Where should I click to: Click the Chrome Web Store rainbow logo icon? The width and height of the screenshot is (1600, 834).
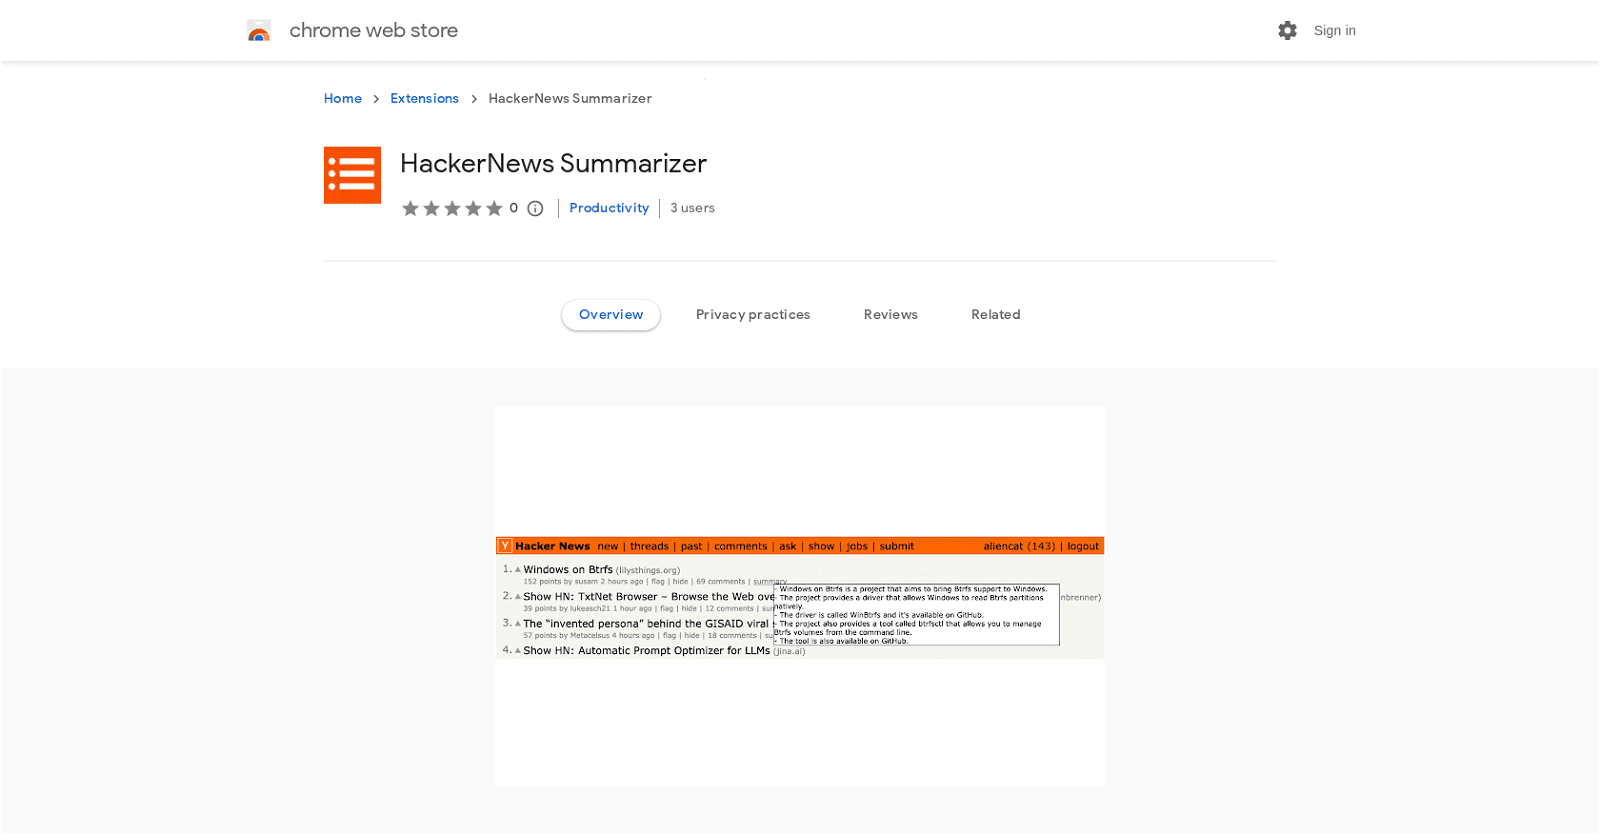pyautogui.click(x=259, y=30)
